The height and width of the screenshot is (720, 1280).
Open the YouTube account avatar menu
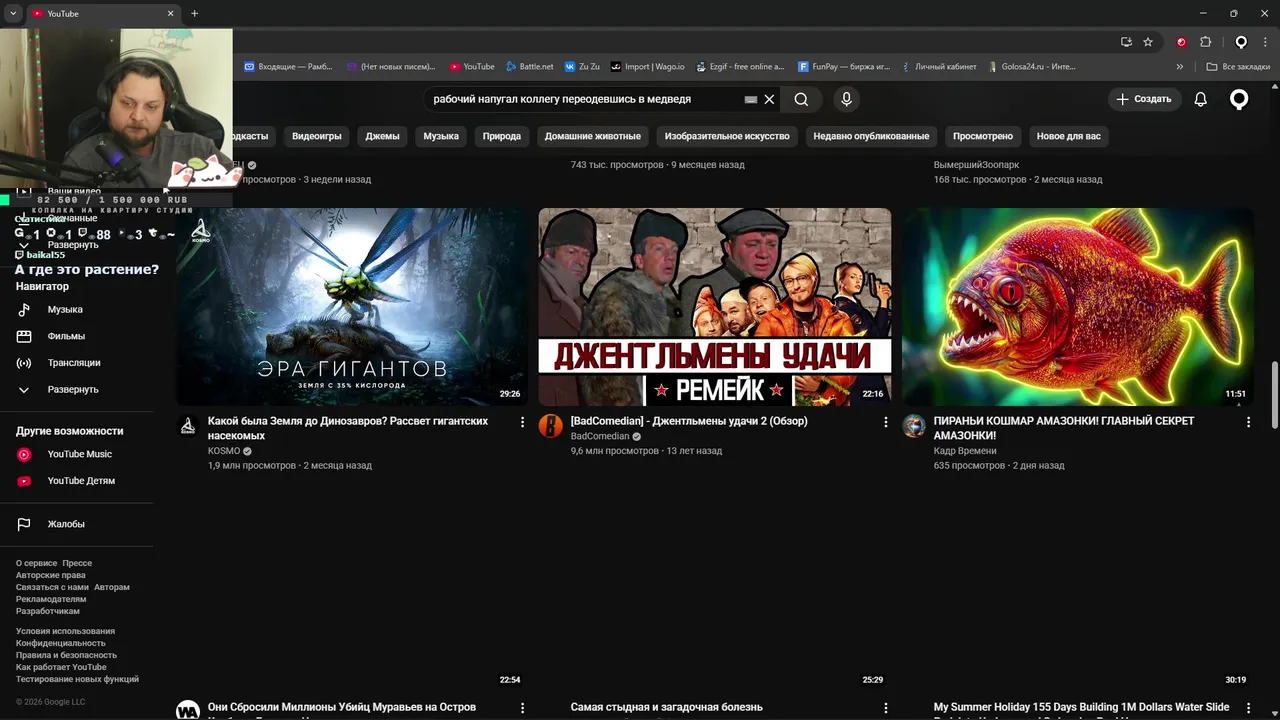[x=1239, y=99]
